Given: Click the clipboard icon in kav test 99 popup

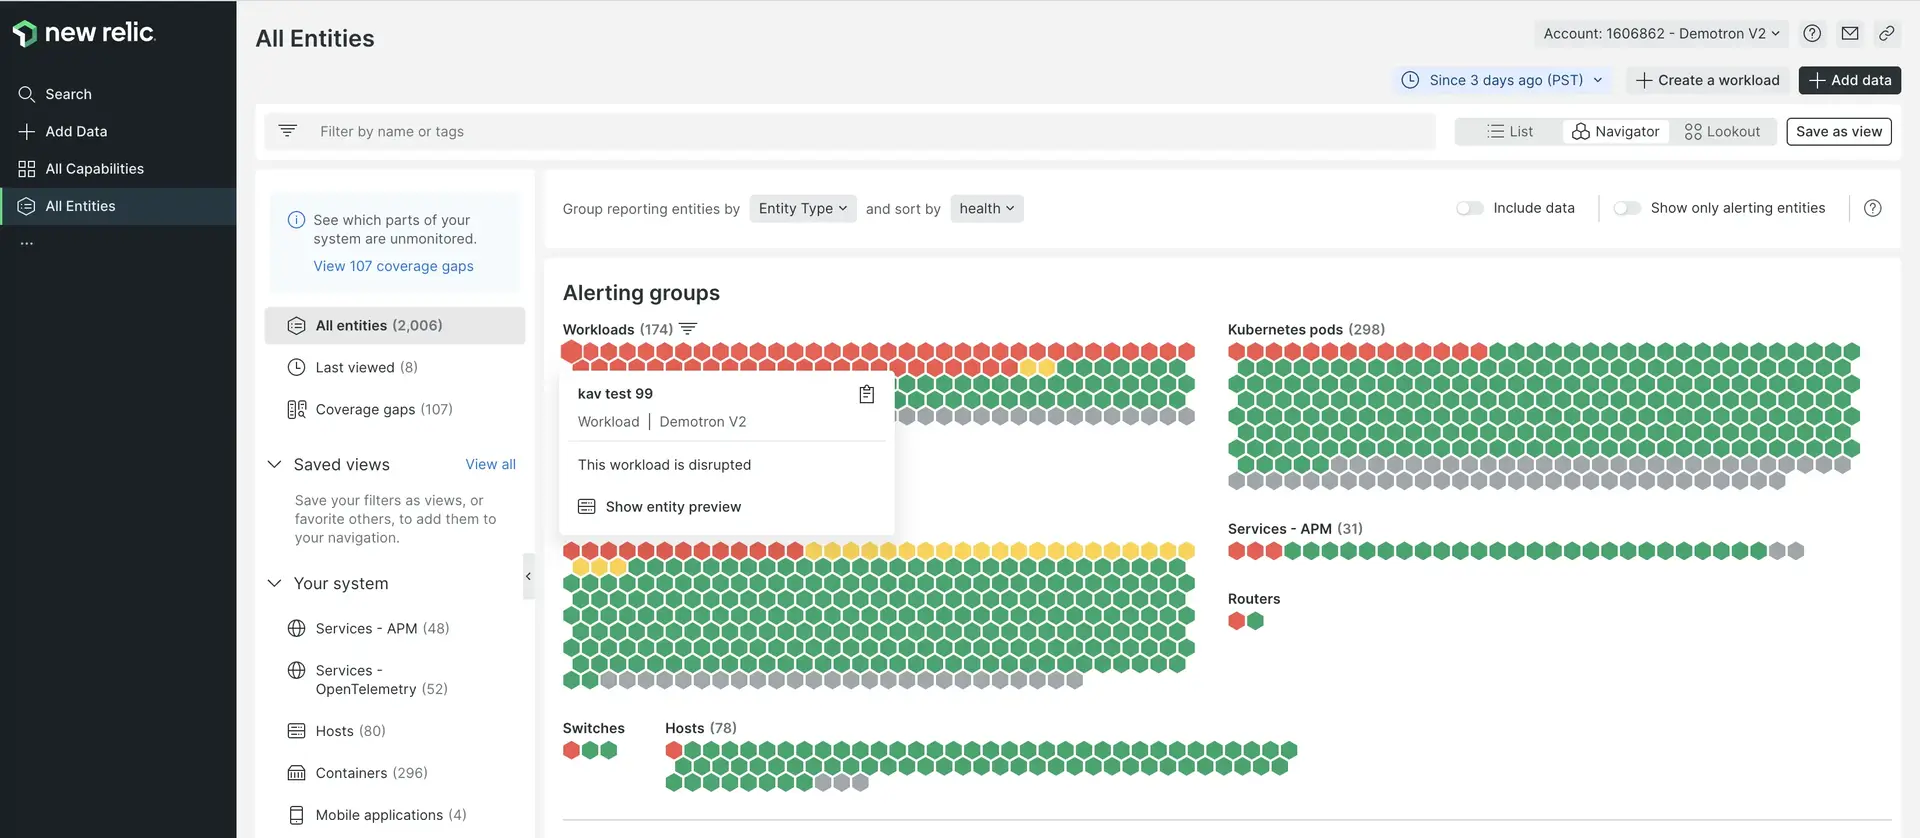Looking at the screenshot, I should (x=866, y=394).
